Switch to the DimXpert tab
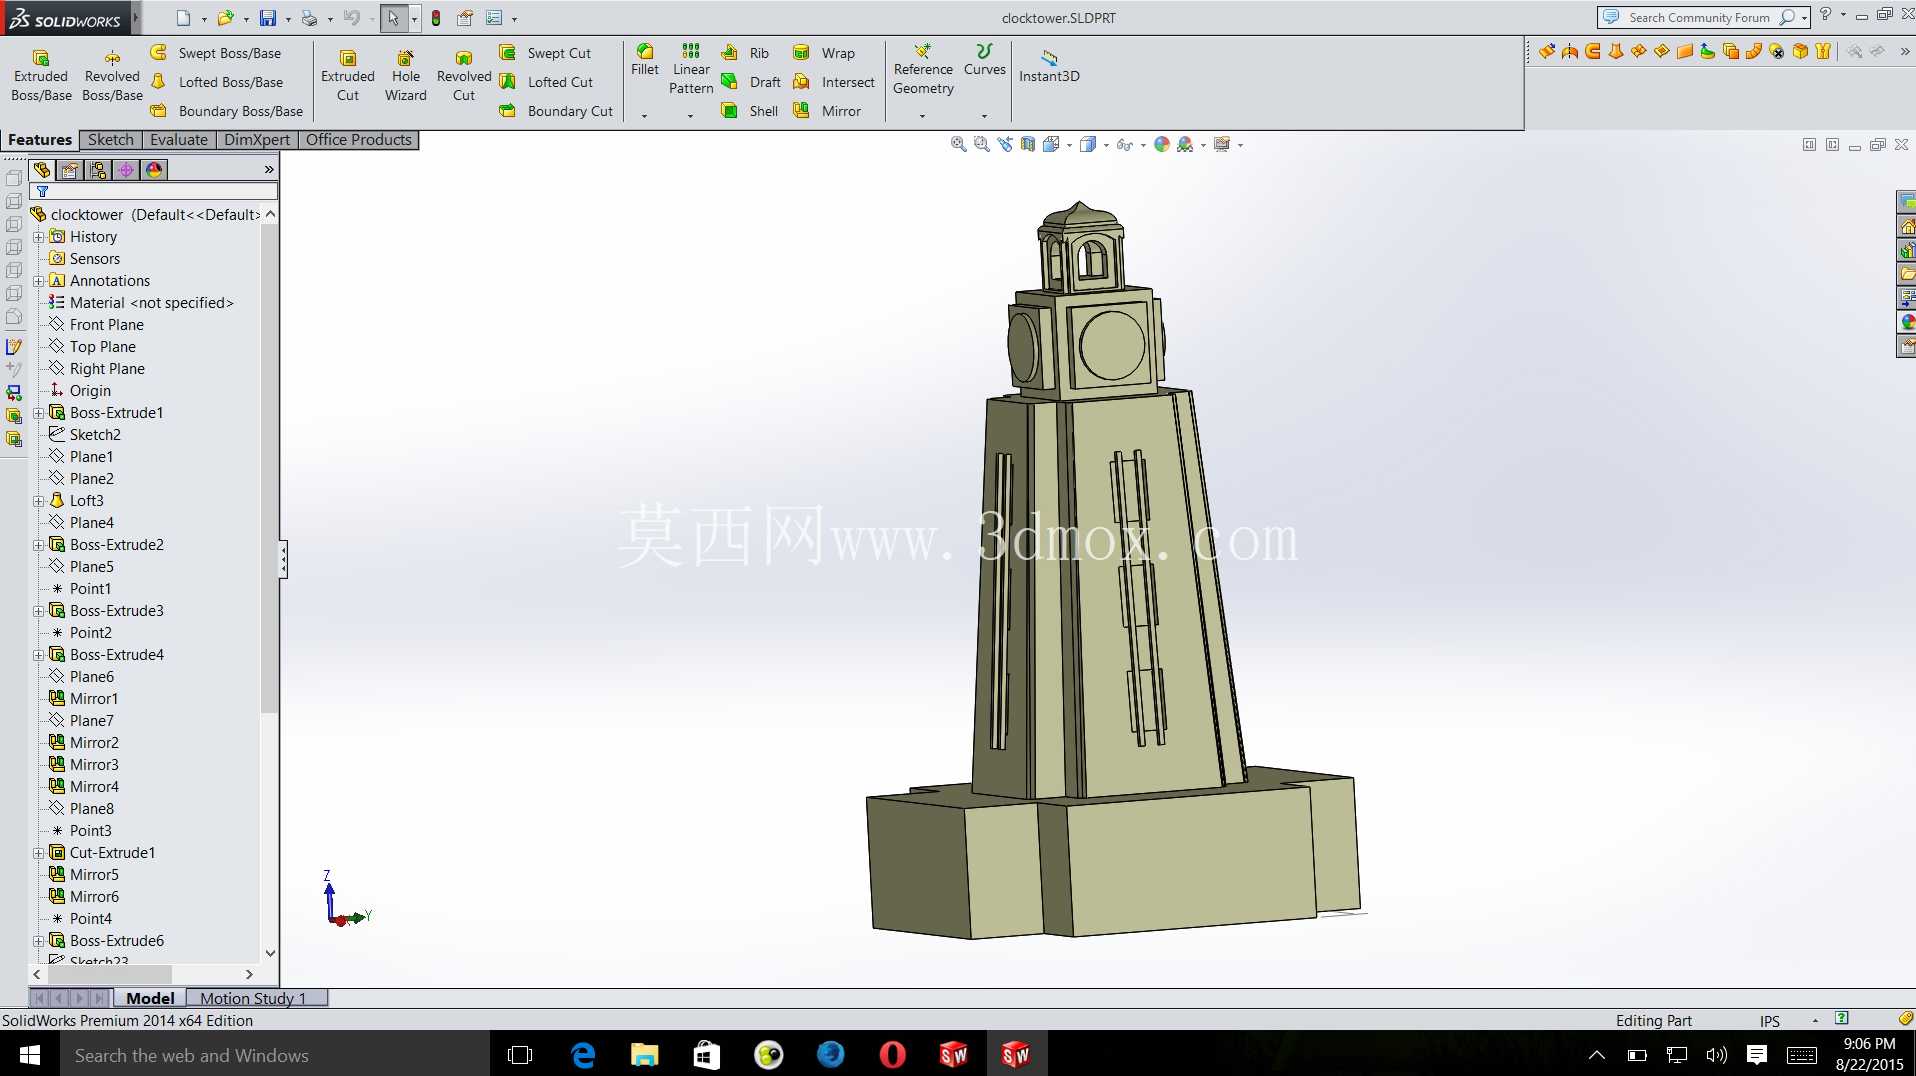1916x1076 pixels. click(x=257, y=140)
